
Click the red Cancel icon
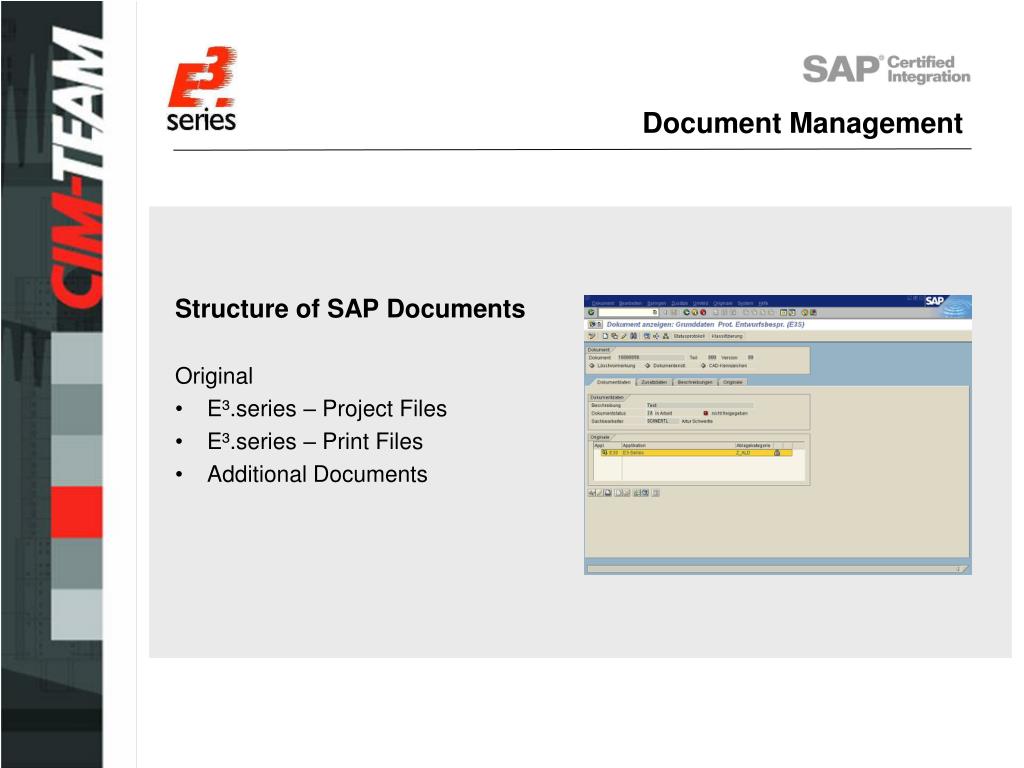pos(703,312)
